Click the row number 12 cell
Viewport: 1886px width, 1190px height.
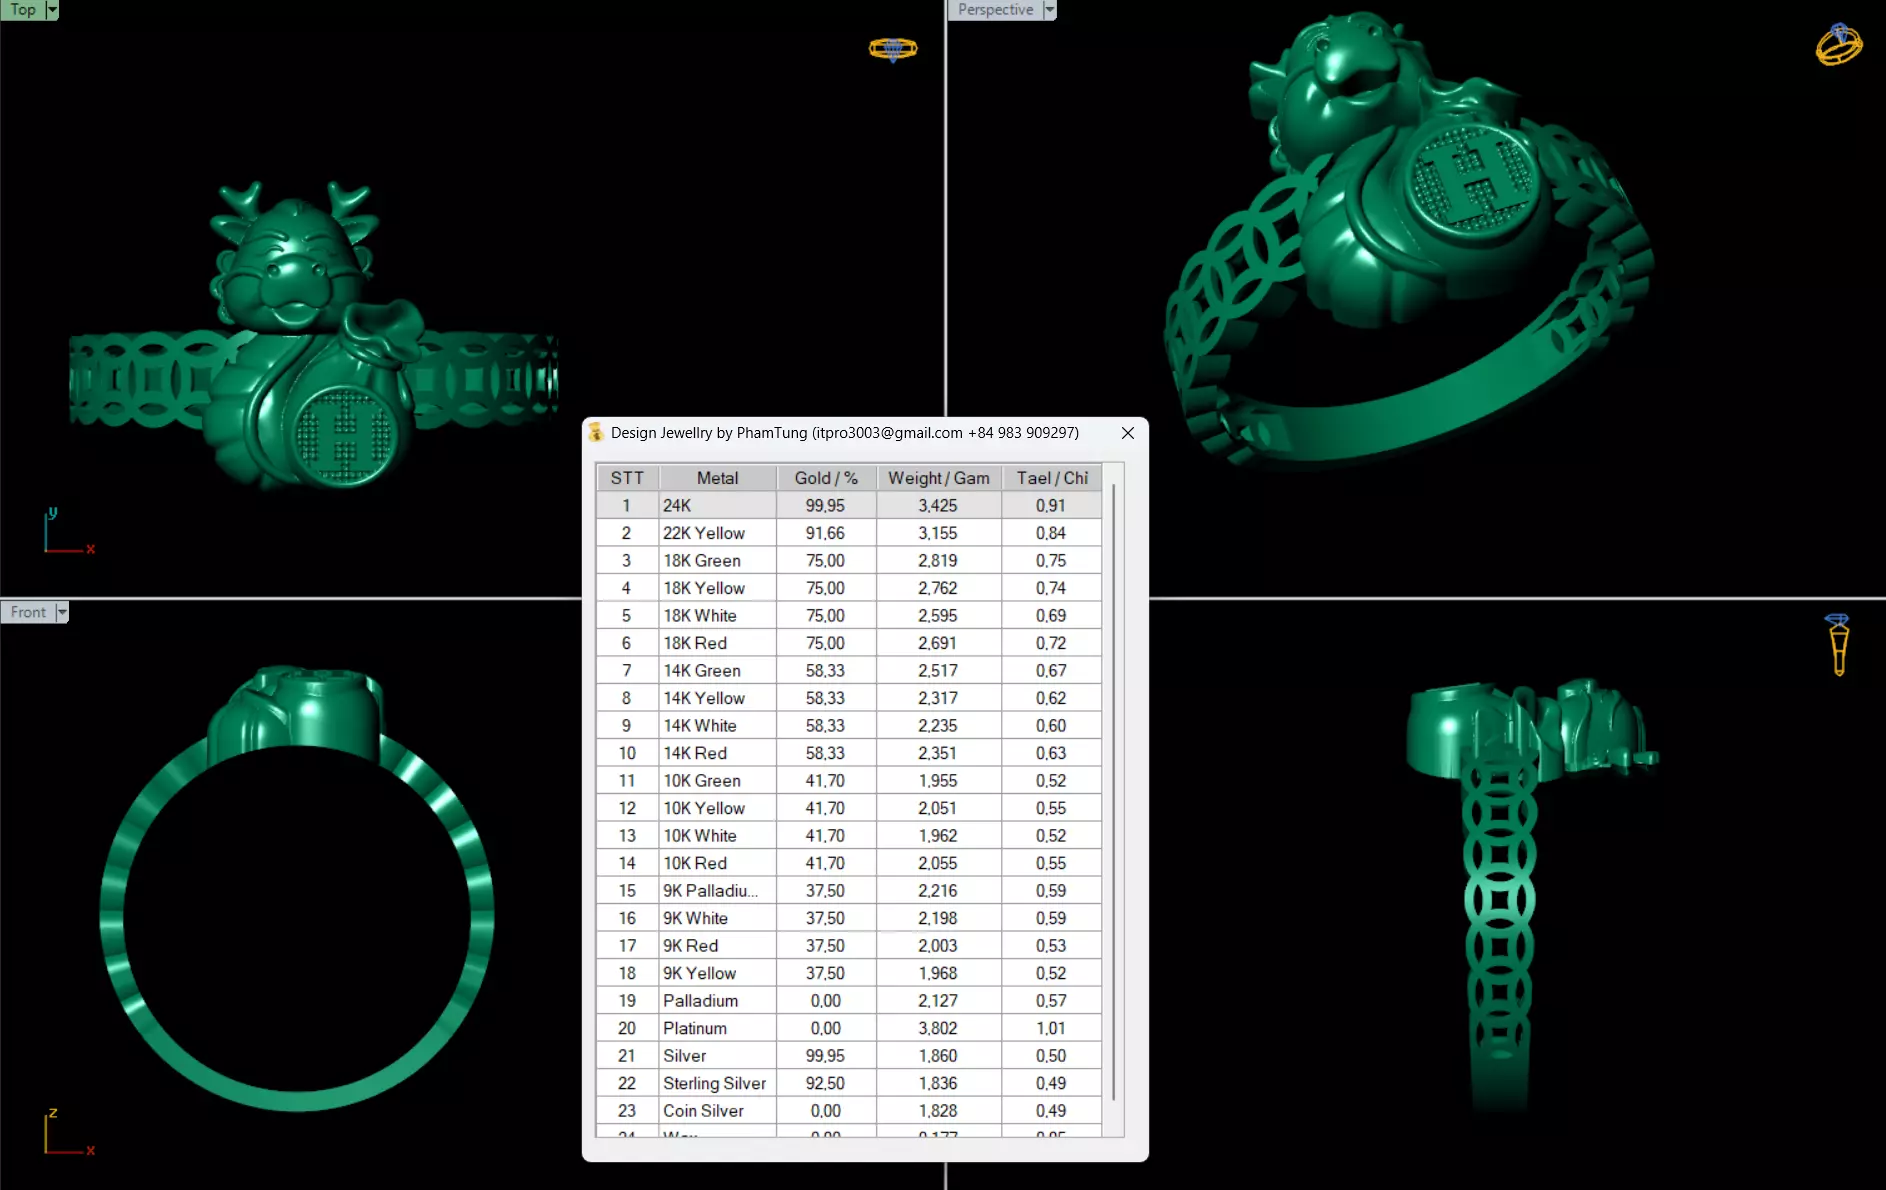(x=627, y=808)
